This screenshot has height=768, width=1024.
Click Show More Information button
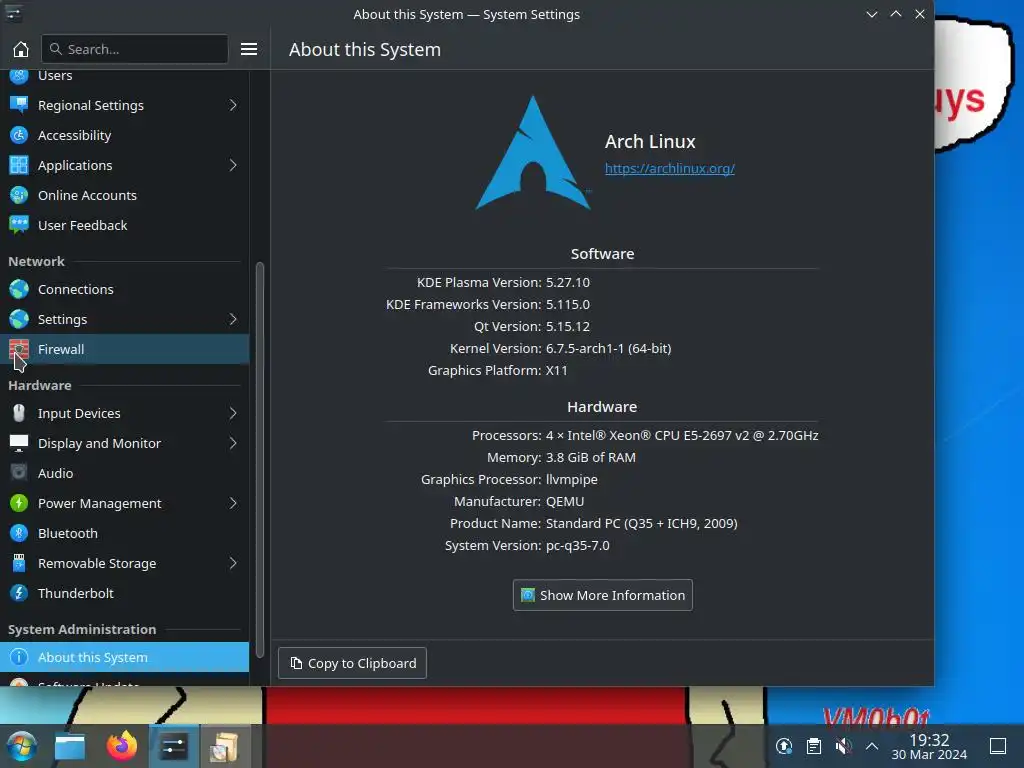click(602, 595)
